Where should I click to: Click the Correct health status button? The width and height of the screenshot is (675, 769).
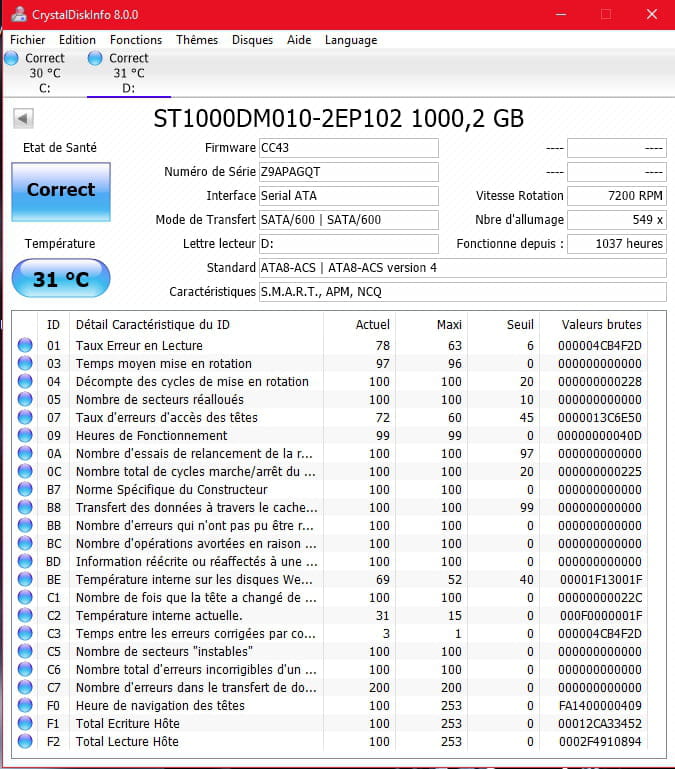click(x=61, y=191)
